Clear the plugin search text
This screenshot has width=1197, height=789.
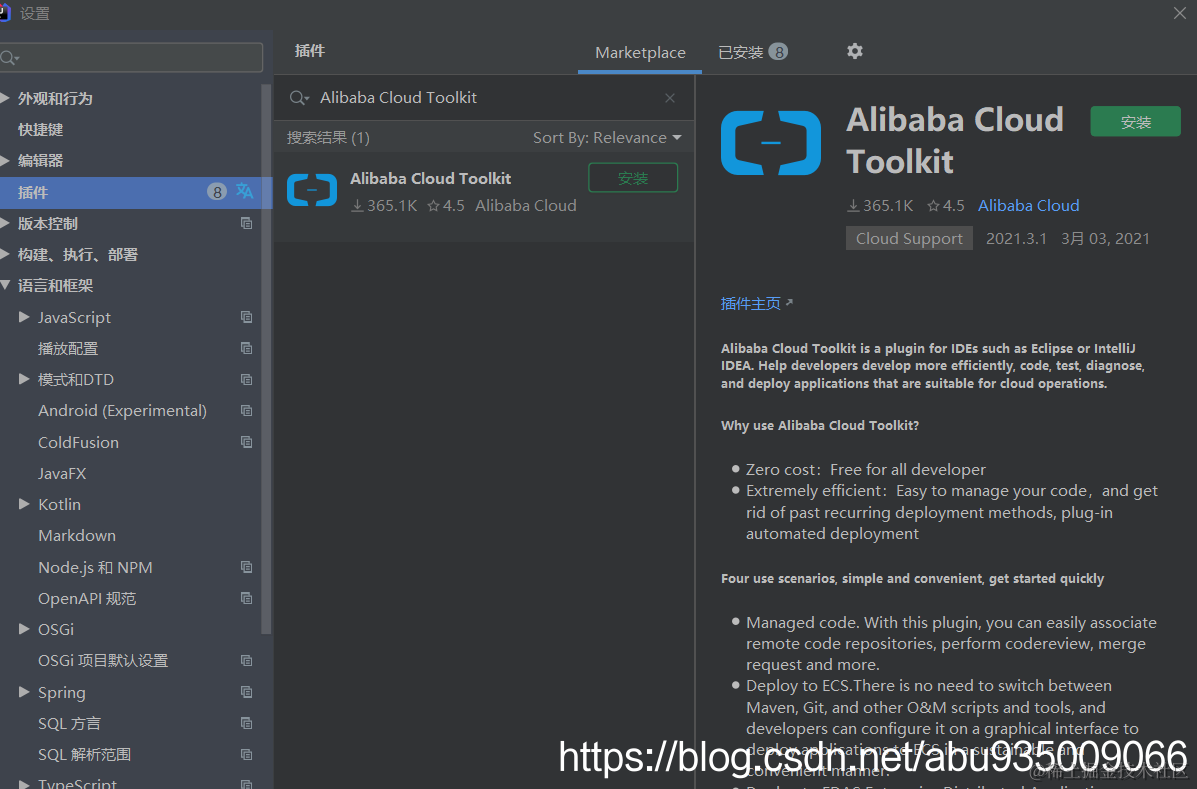point(669,98)
